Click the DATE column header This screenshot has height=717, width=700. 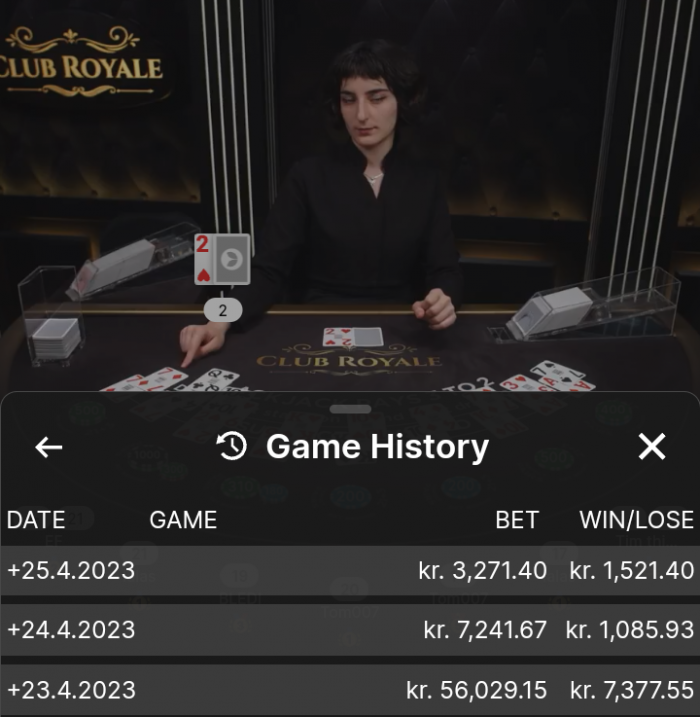coord(36,520)
